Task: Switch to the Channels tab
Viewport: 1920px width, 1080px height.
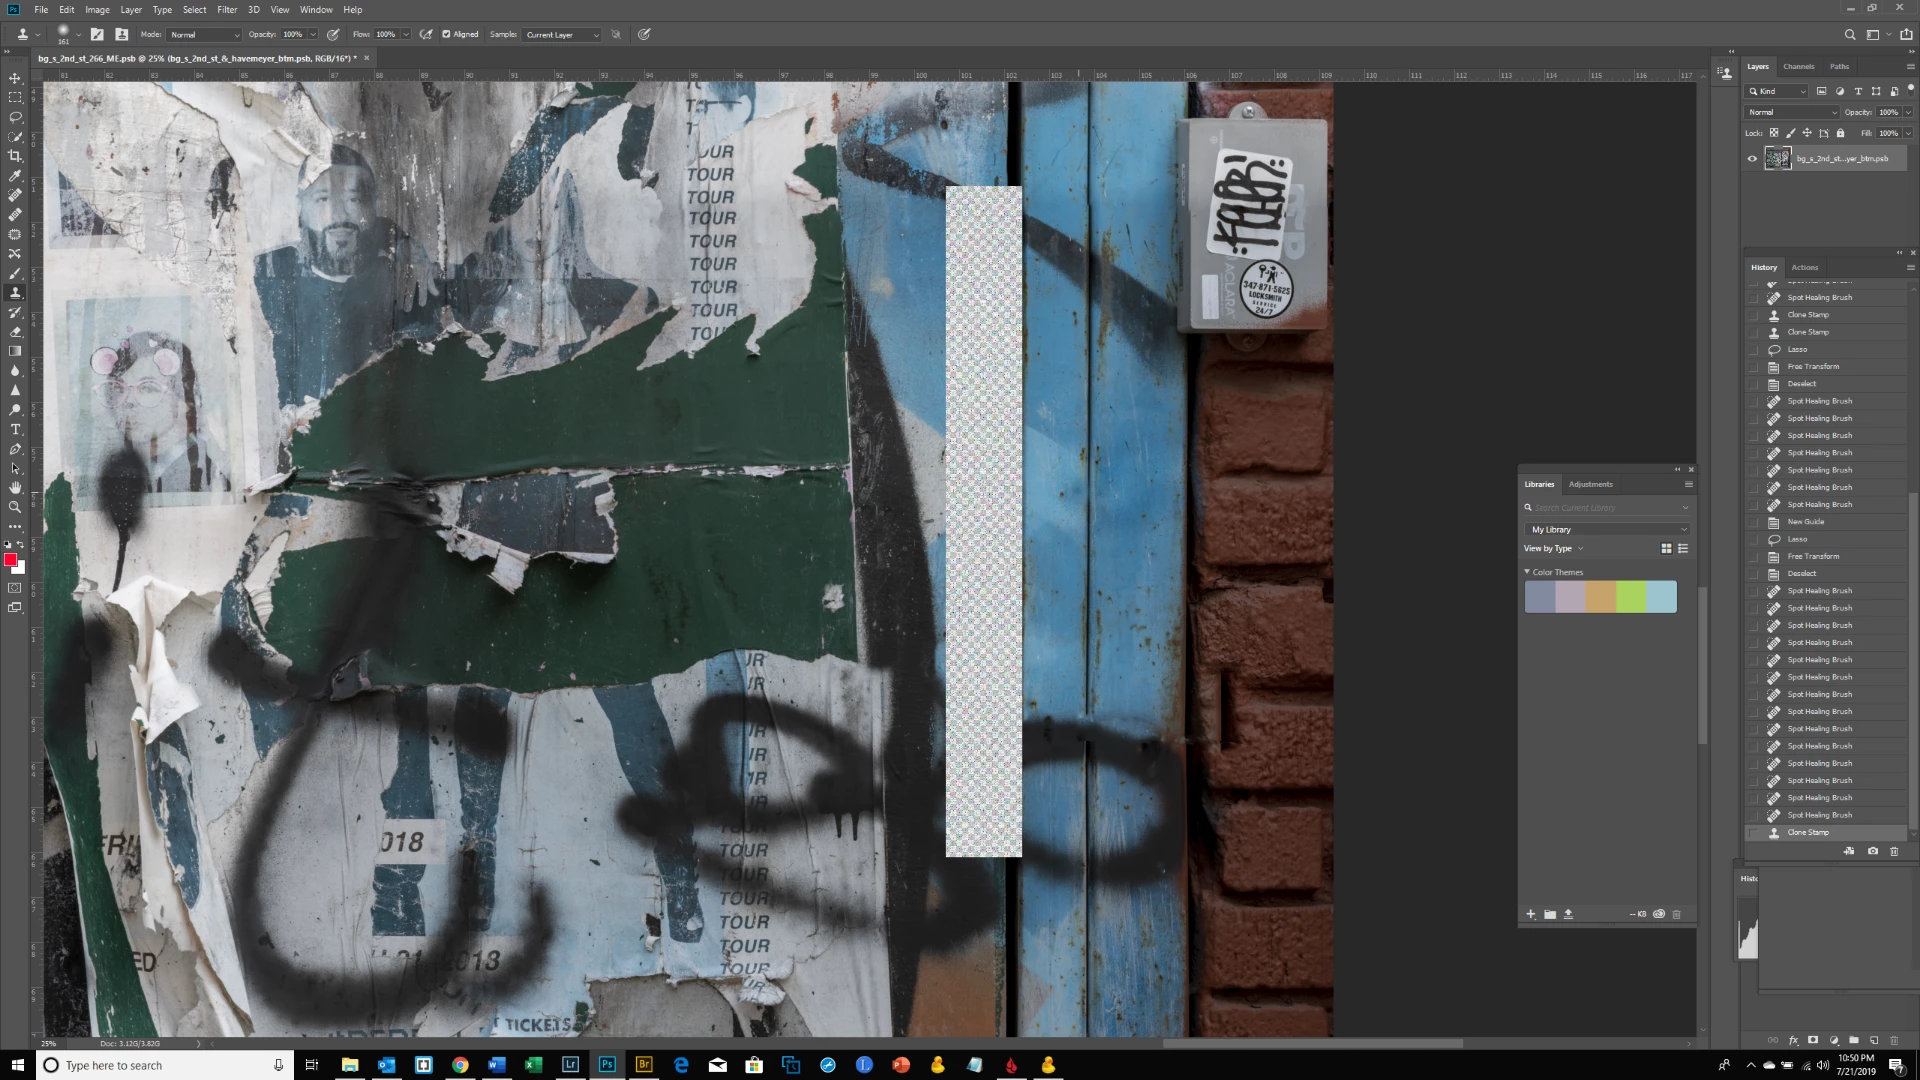Action: pos(1798,66)
